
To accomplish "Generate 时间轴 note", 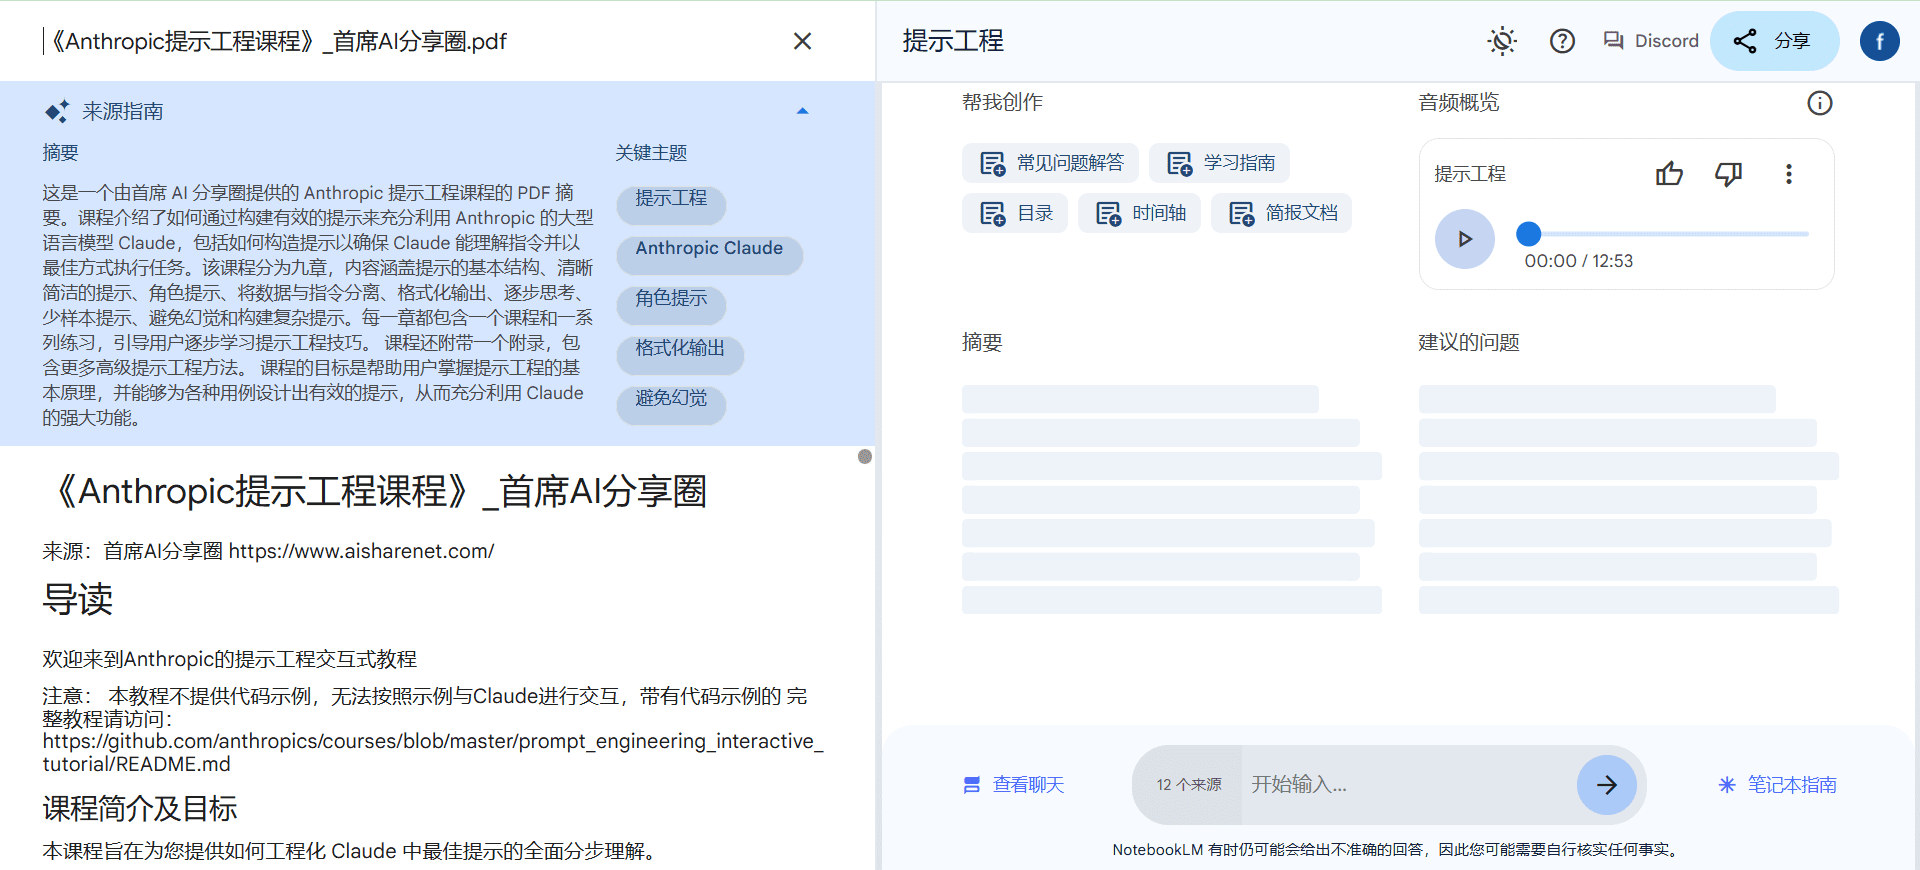I will (x=1140, y=213).
